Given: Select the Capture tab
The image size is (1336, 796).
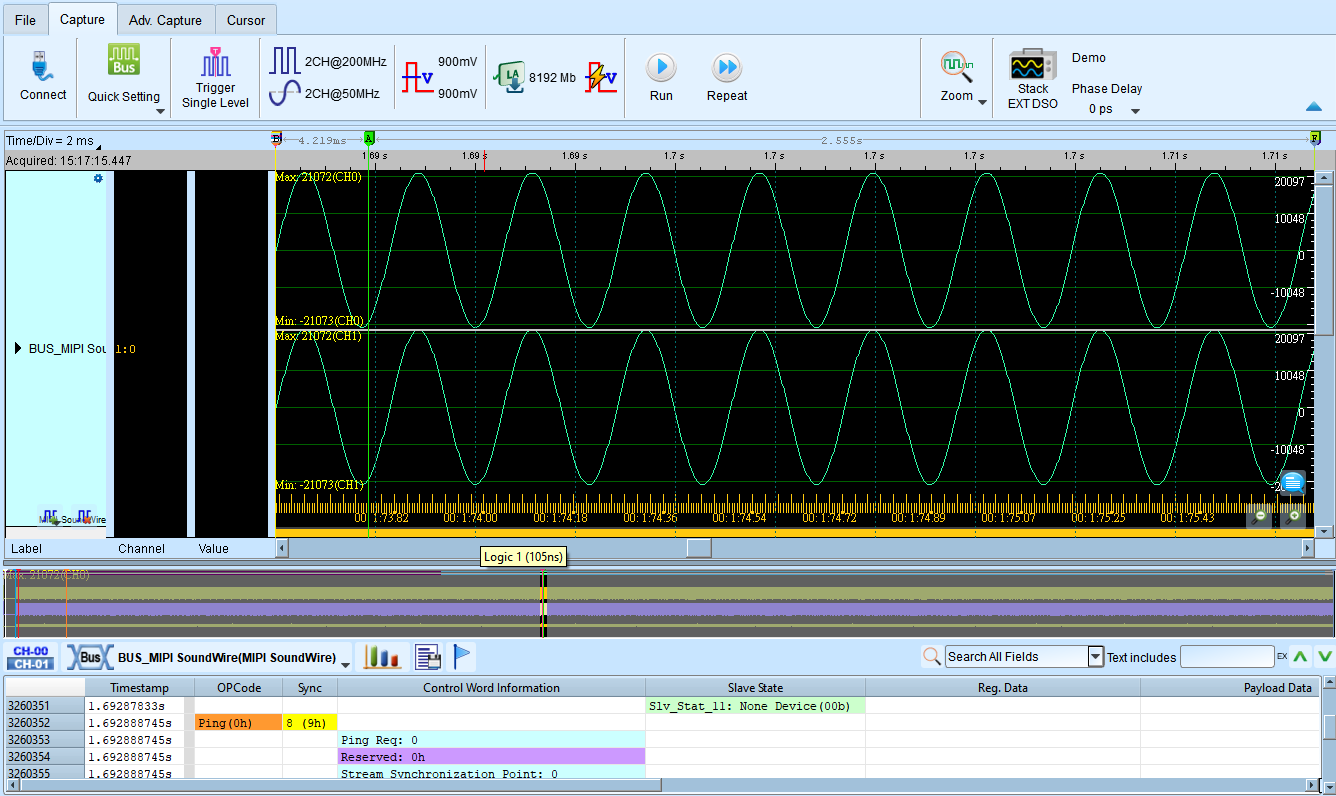Looking at the screenshot, I should tap(82, 19).
